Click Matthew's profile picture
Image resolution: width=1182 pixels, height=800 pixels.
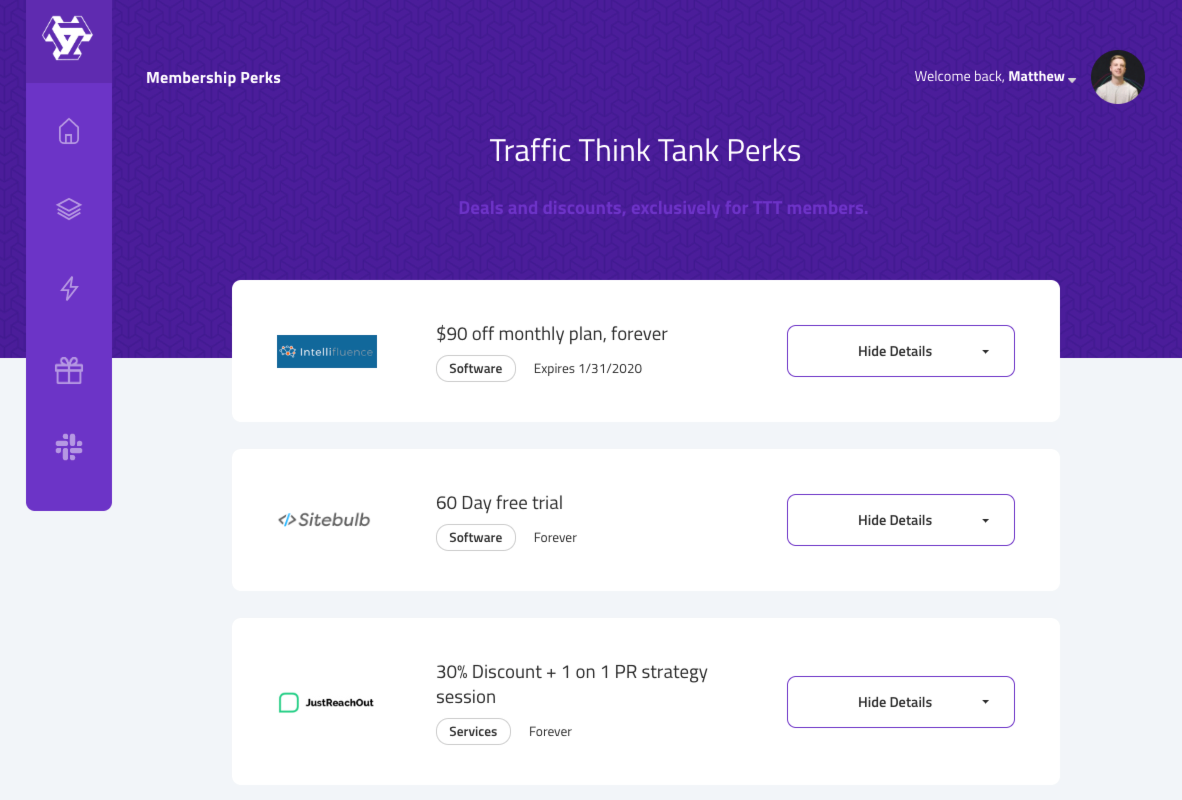pyautogui.click(x=1118, y=77)
